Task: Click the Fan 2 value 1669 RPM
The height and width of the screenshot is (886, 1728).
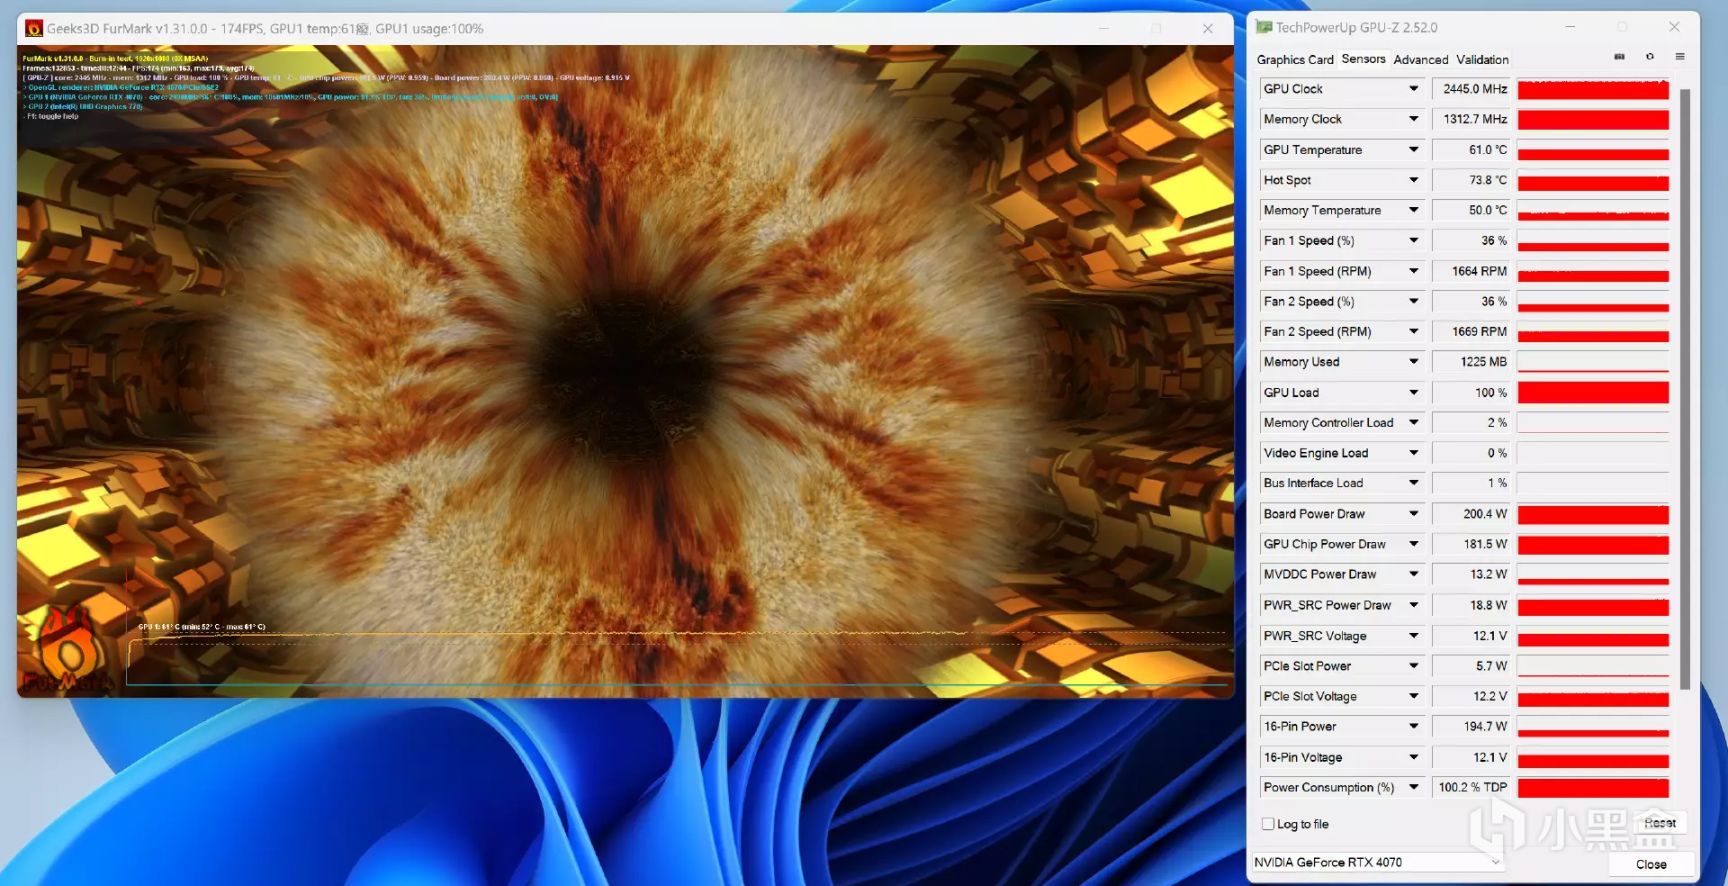Action: click(x=1471, y=332)
